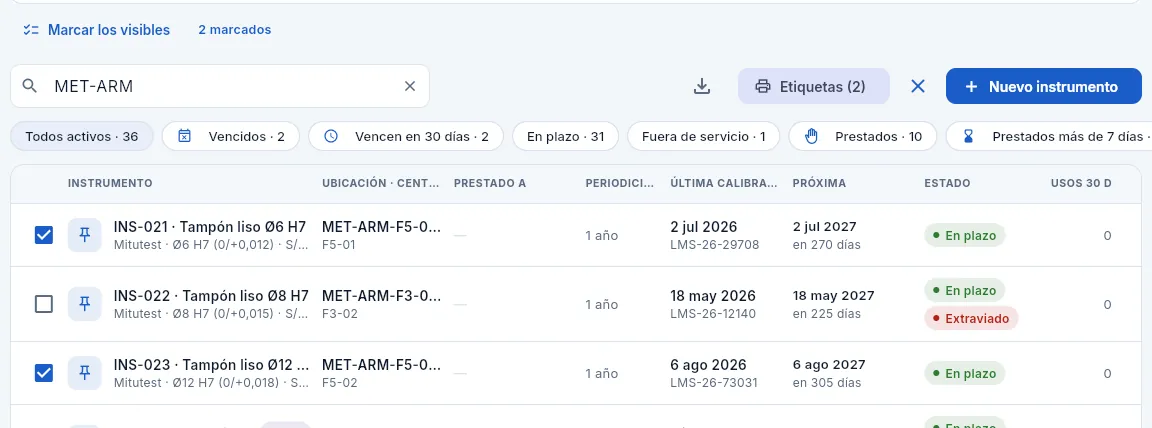Click Marcar los visibles
This screenshot has width=1152, height=428.
[x=96, y=30]
